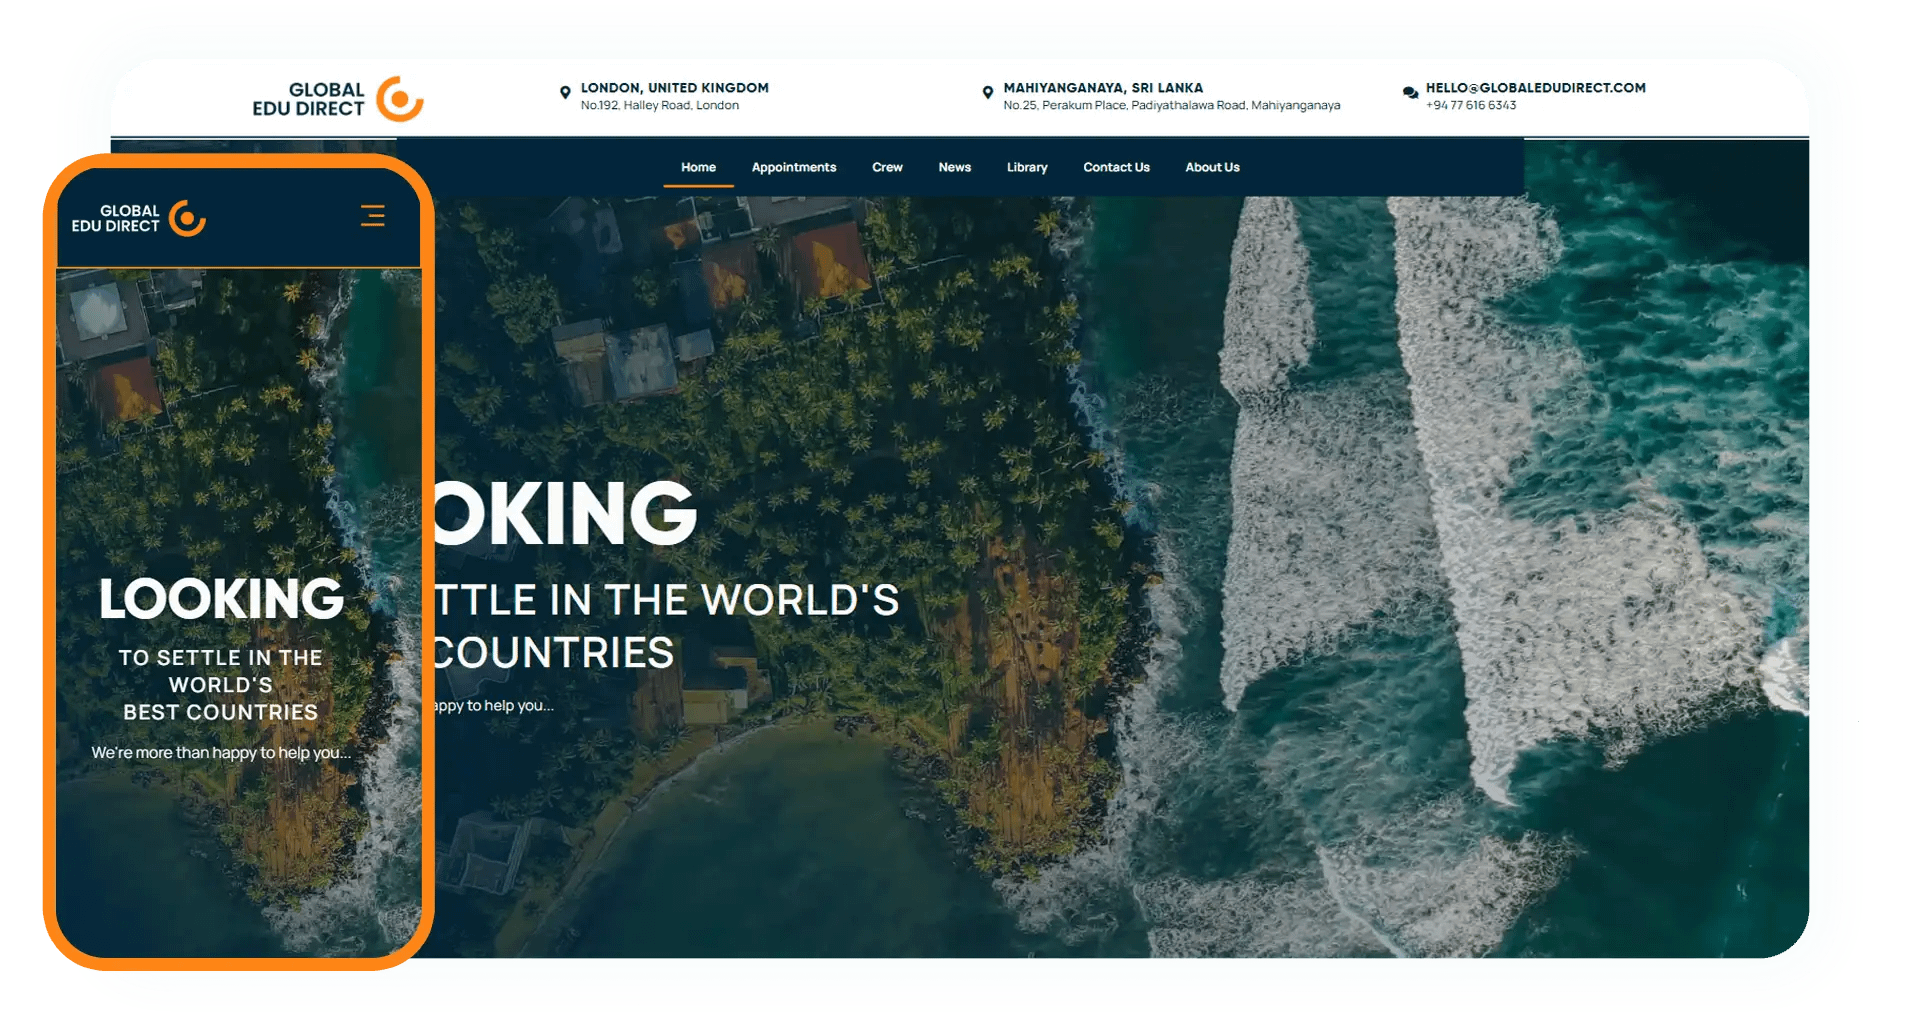
Task: Go to the Crew page
Action: point(887,167)
